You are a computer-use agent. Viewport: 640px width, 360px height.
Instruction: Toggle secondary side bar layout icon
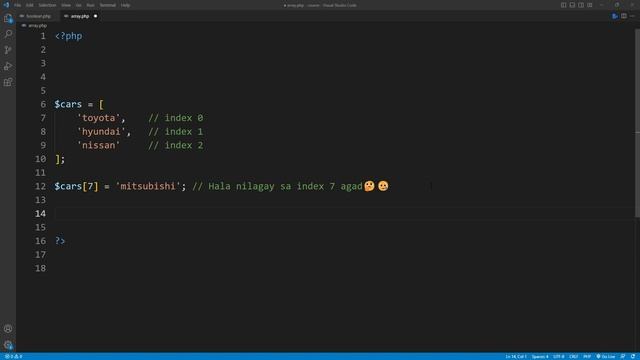click(581, 5)
